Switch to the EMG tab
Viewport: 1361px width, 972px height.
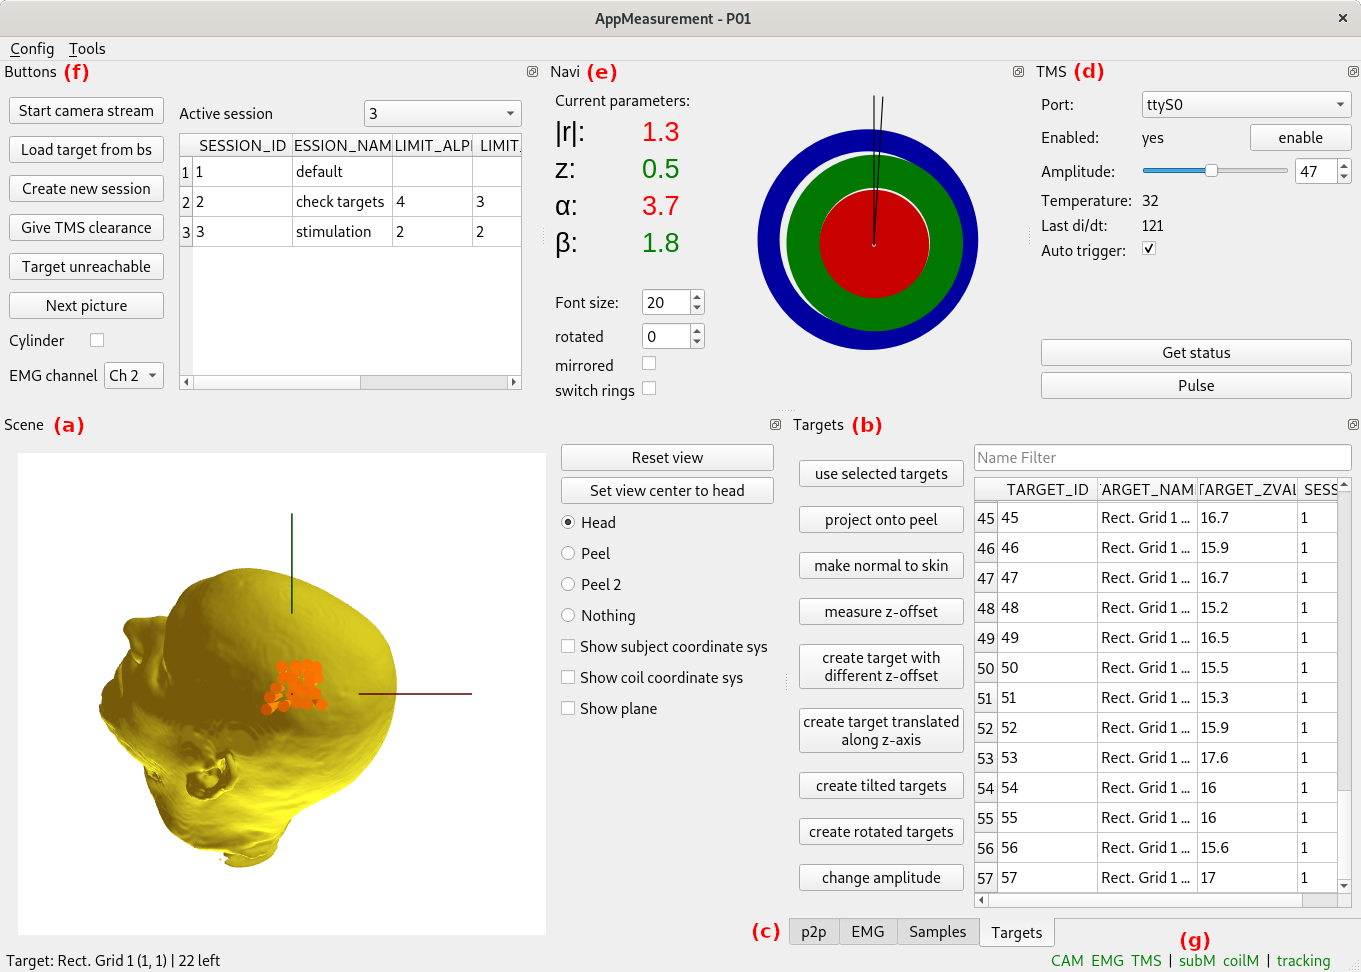pyautogui.click(x=867, y=932)
